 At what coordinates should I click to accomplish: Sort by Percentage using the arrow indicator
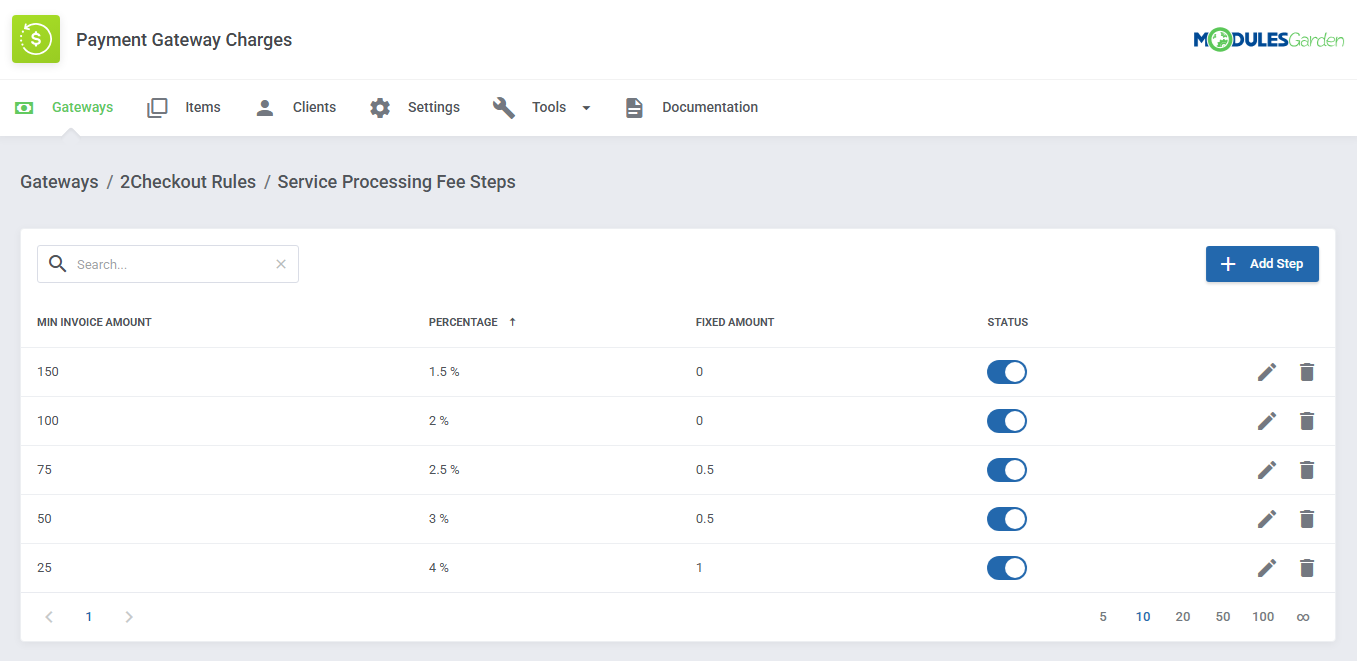coord(512,321)
